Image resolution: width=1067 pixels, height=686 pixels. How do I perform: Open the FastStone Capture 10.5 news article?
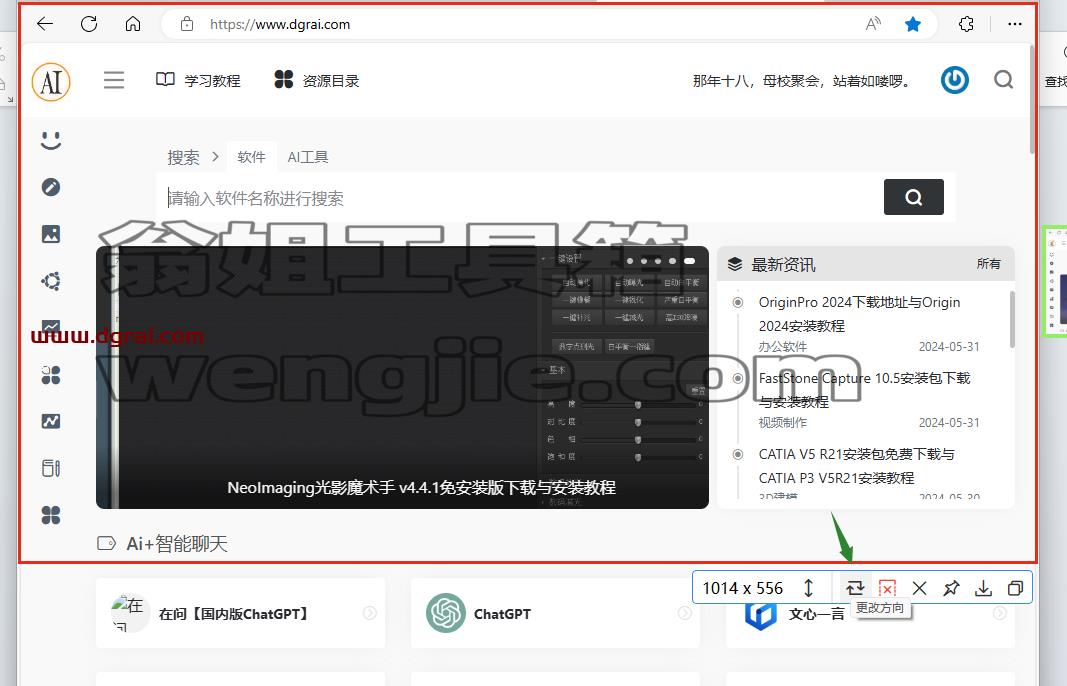point(864,390)
